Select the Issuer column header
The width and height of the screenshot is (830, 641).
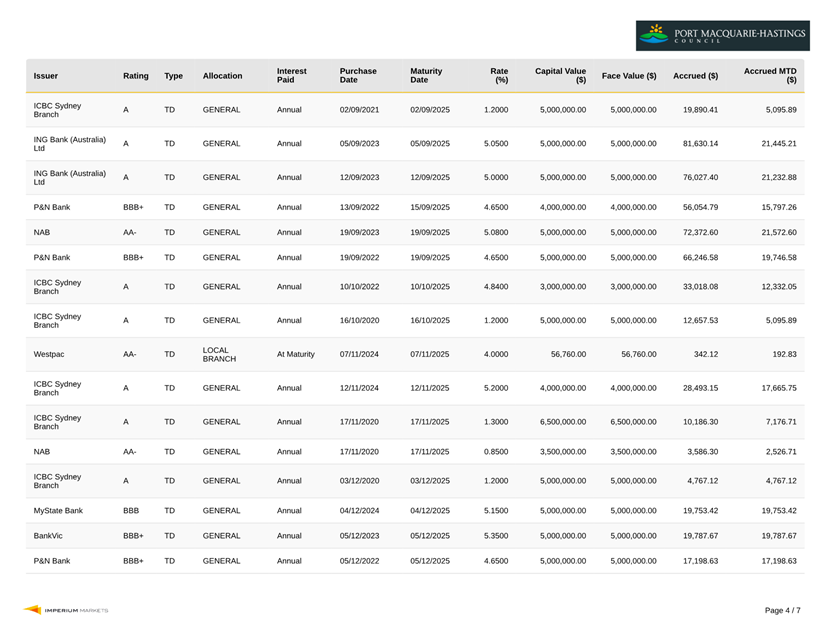click(x=46, y=76)
